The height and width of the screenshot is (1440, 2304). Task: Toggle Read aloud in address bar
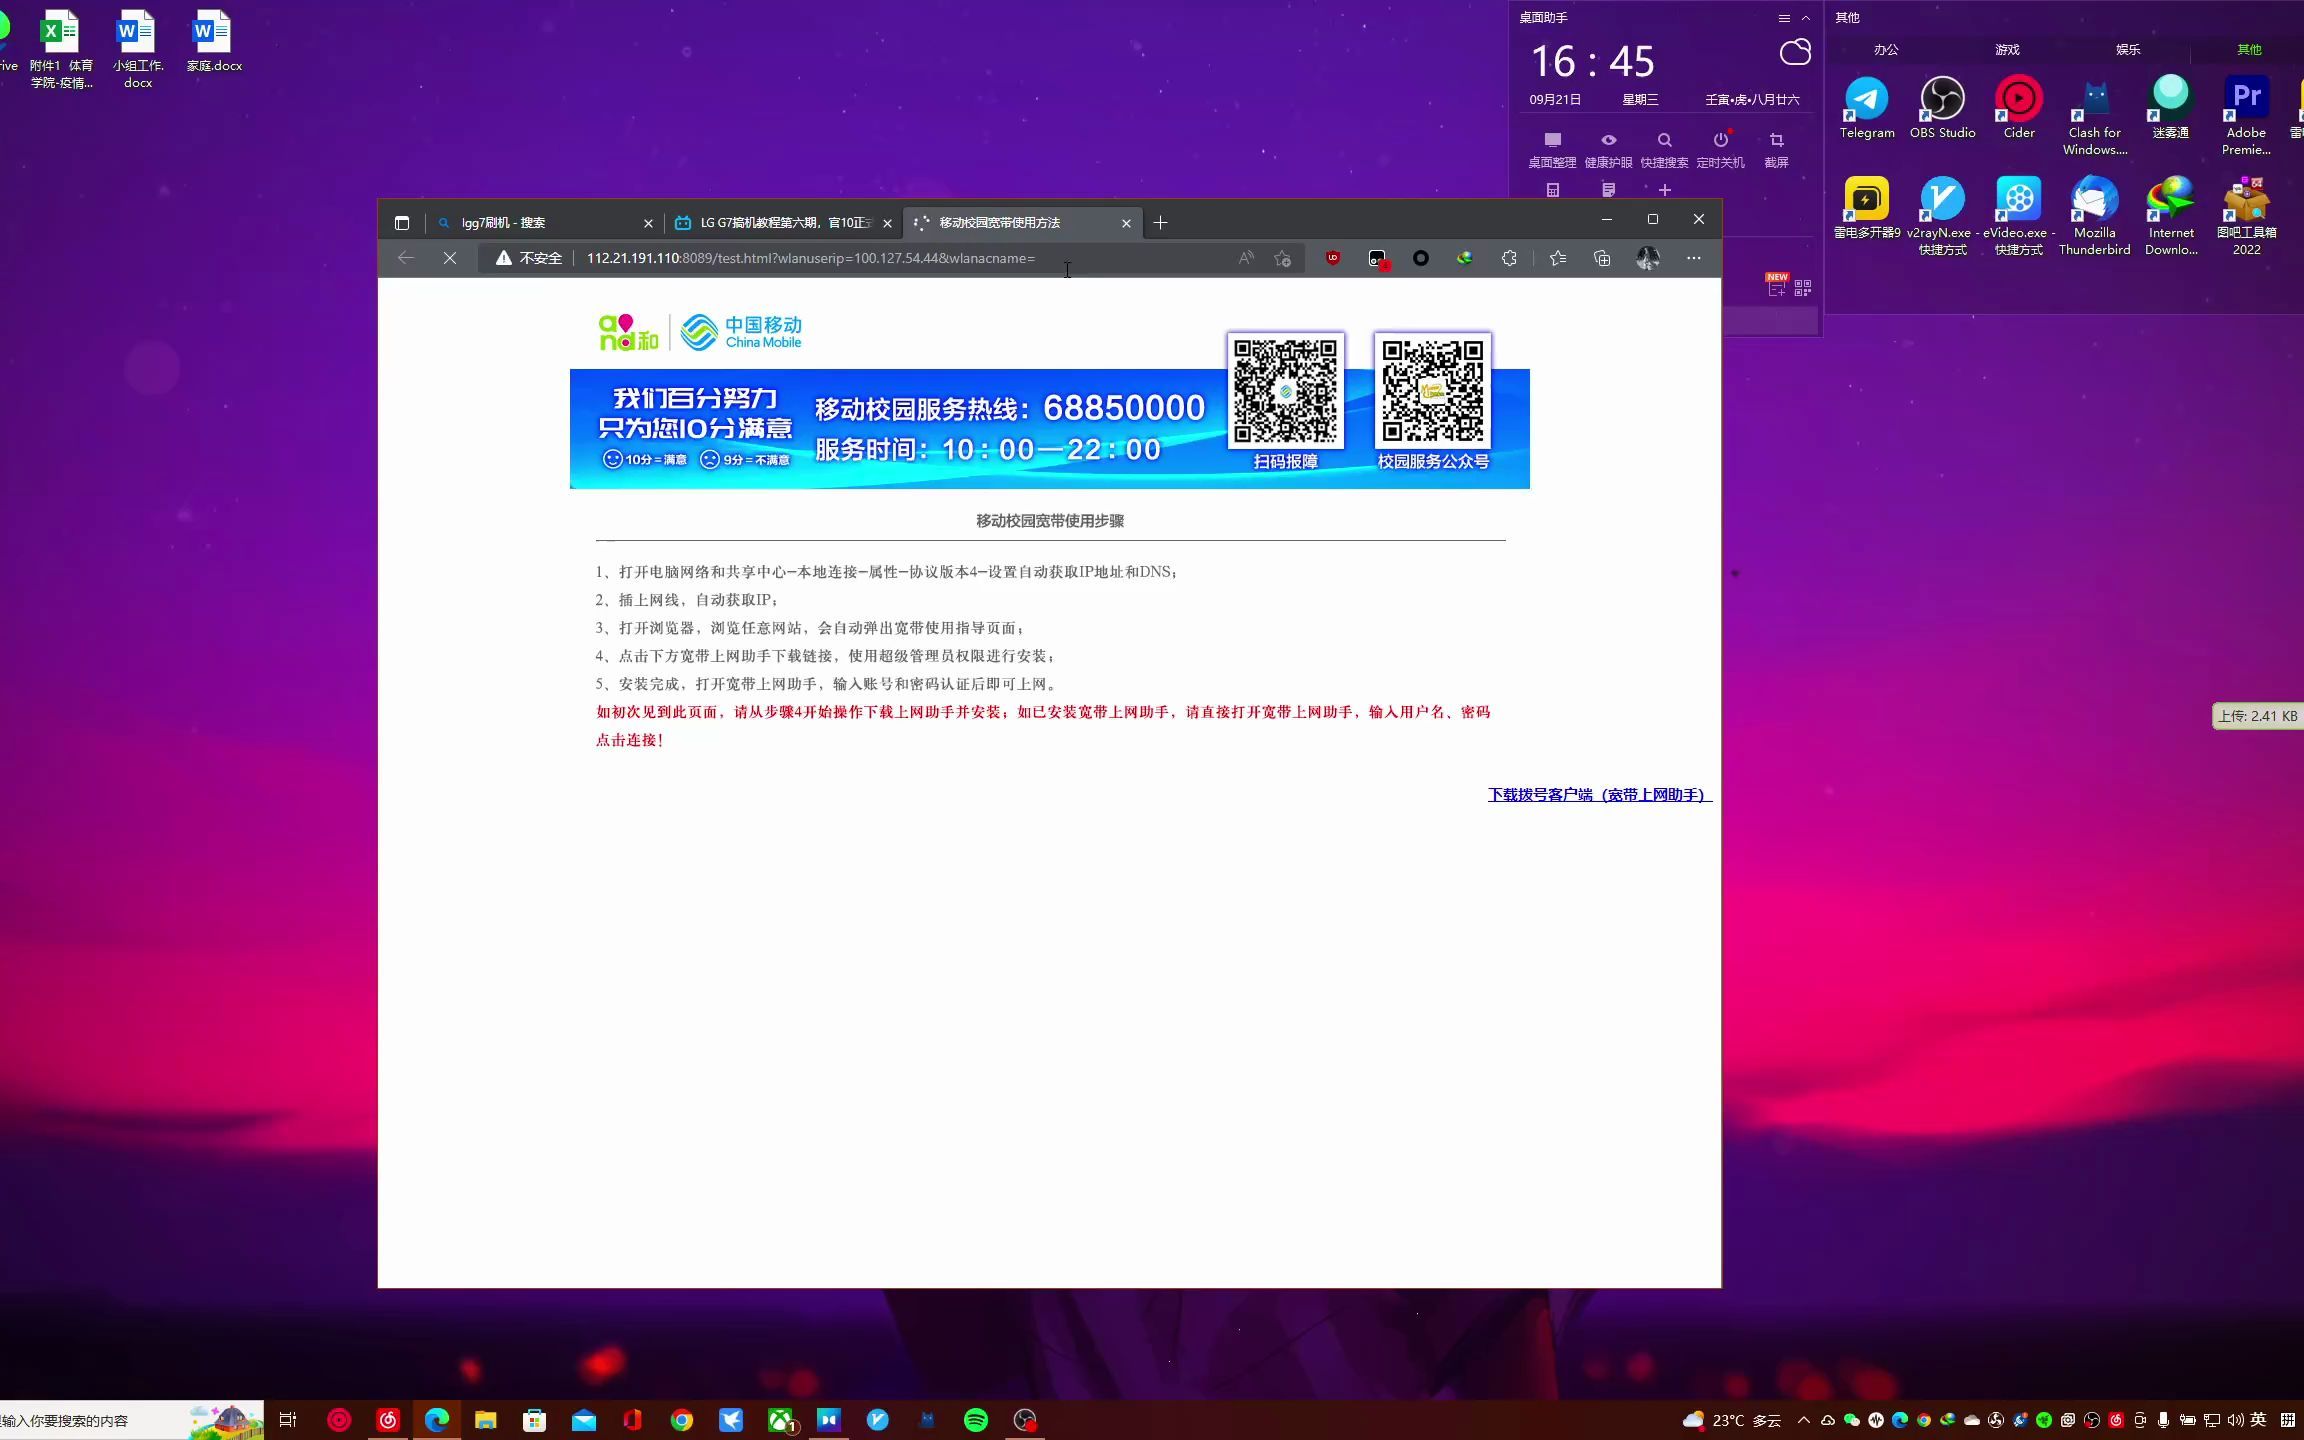click(1246, 258)
